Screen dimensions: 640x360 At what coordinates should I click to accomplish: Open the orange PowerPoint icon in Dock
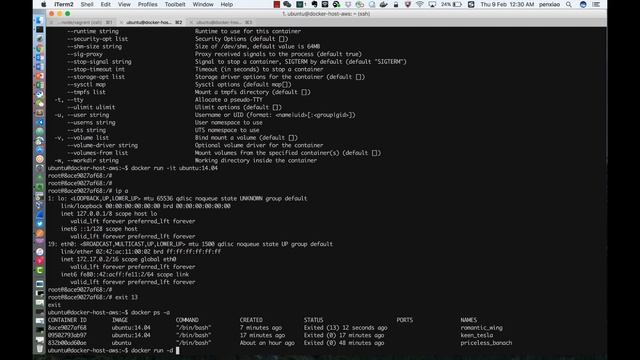click(x=40, y=76)
